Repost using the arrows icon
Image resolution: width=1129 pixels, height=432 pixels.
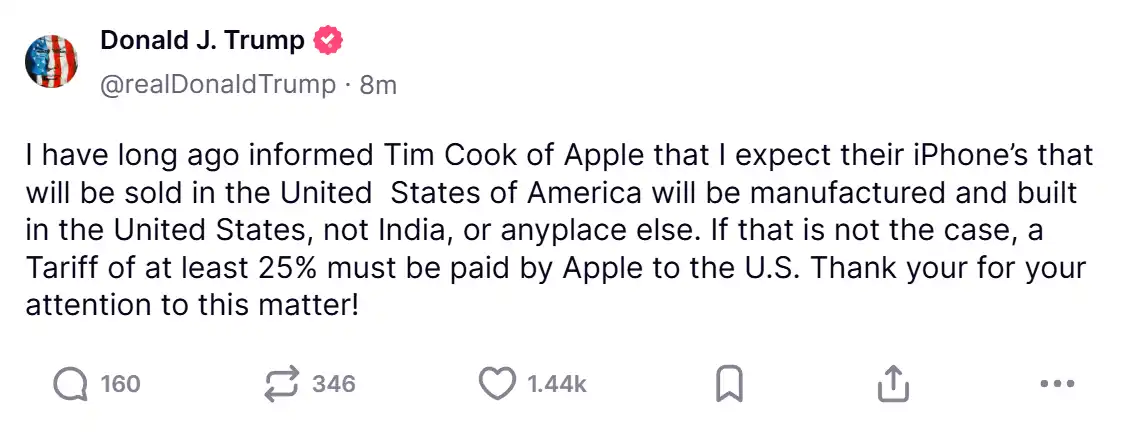[282, 383]
